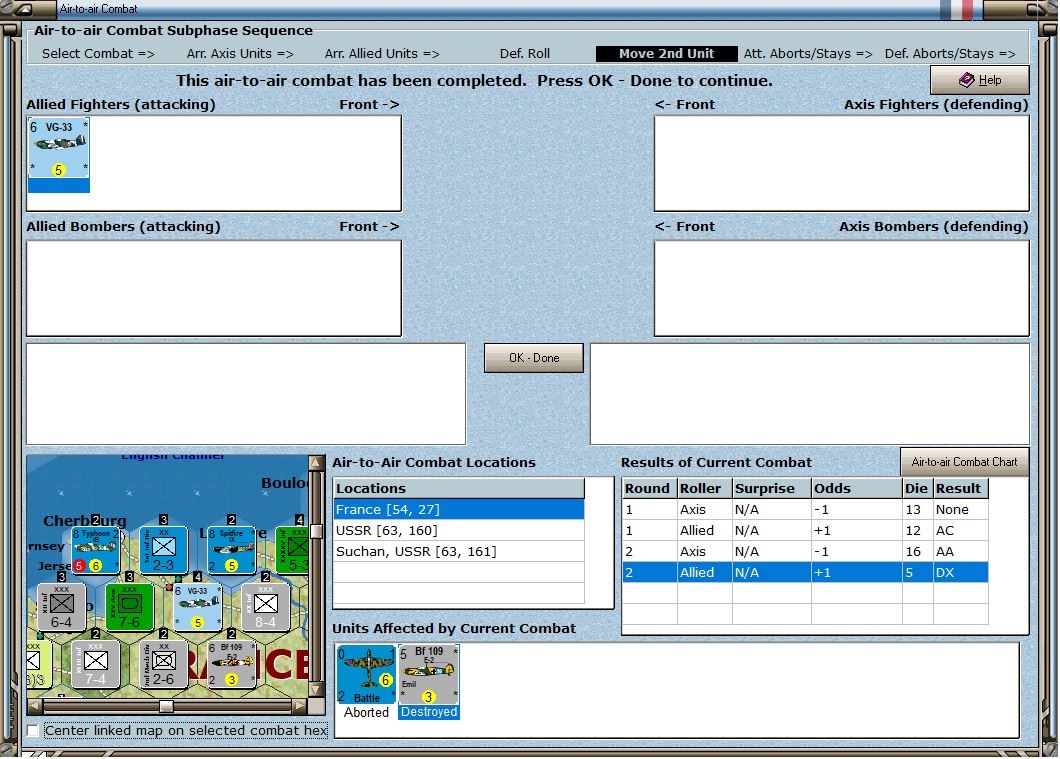Click the map's horizontal scrollbar thumb

(166, 706)
